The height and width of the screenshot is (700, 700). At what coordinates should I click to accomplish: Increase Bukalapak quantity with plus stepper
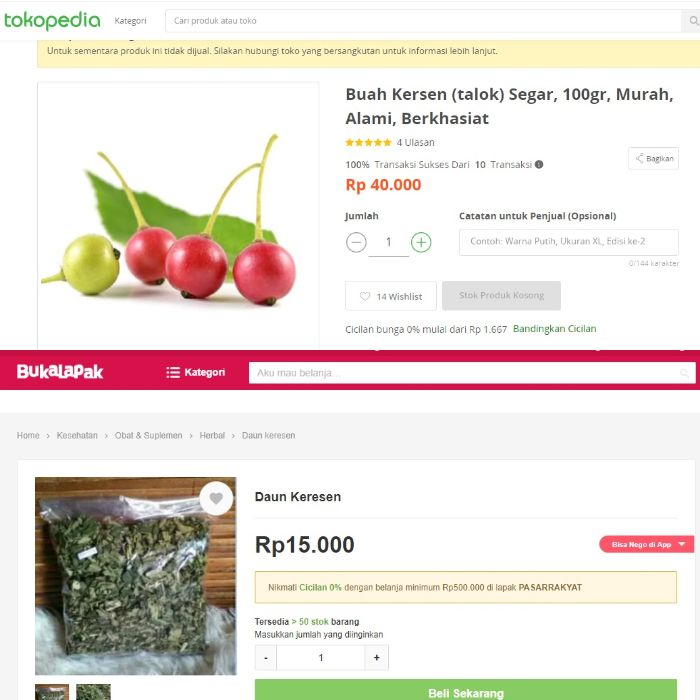(376, 657)
